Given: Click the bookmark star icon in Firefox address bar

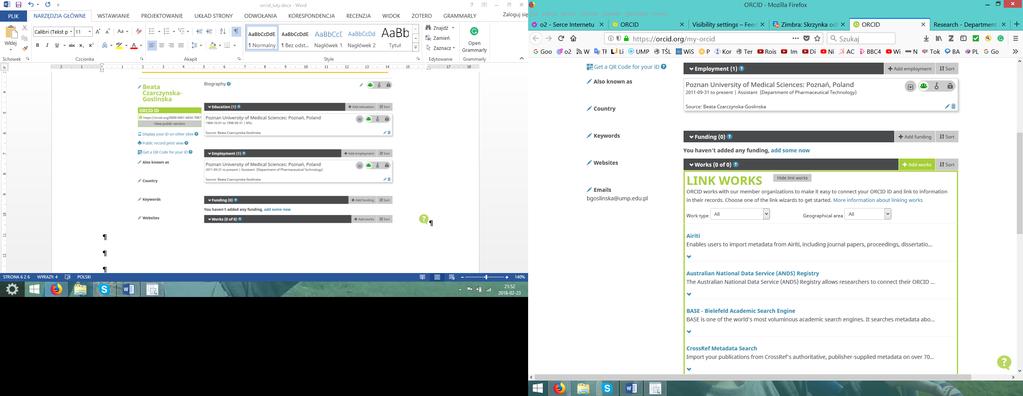Looking at the screenshot, I should (x=817, y=38).
